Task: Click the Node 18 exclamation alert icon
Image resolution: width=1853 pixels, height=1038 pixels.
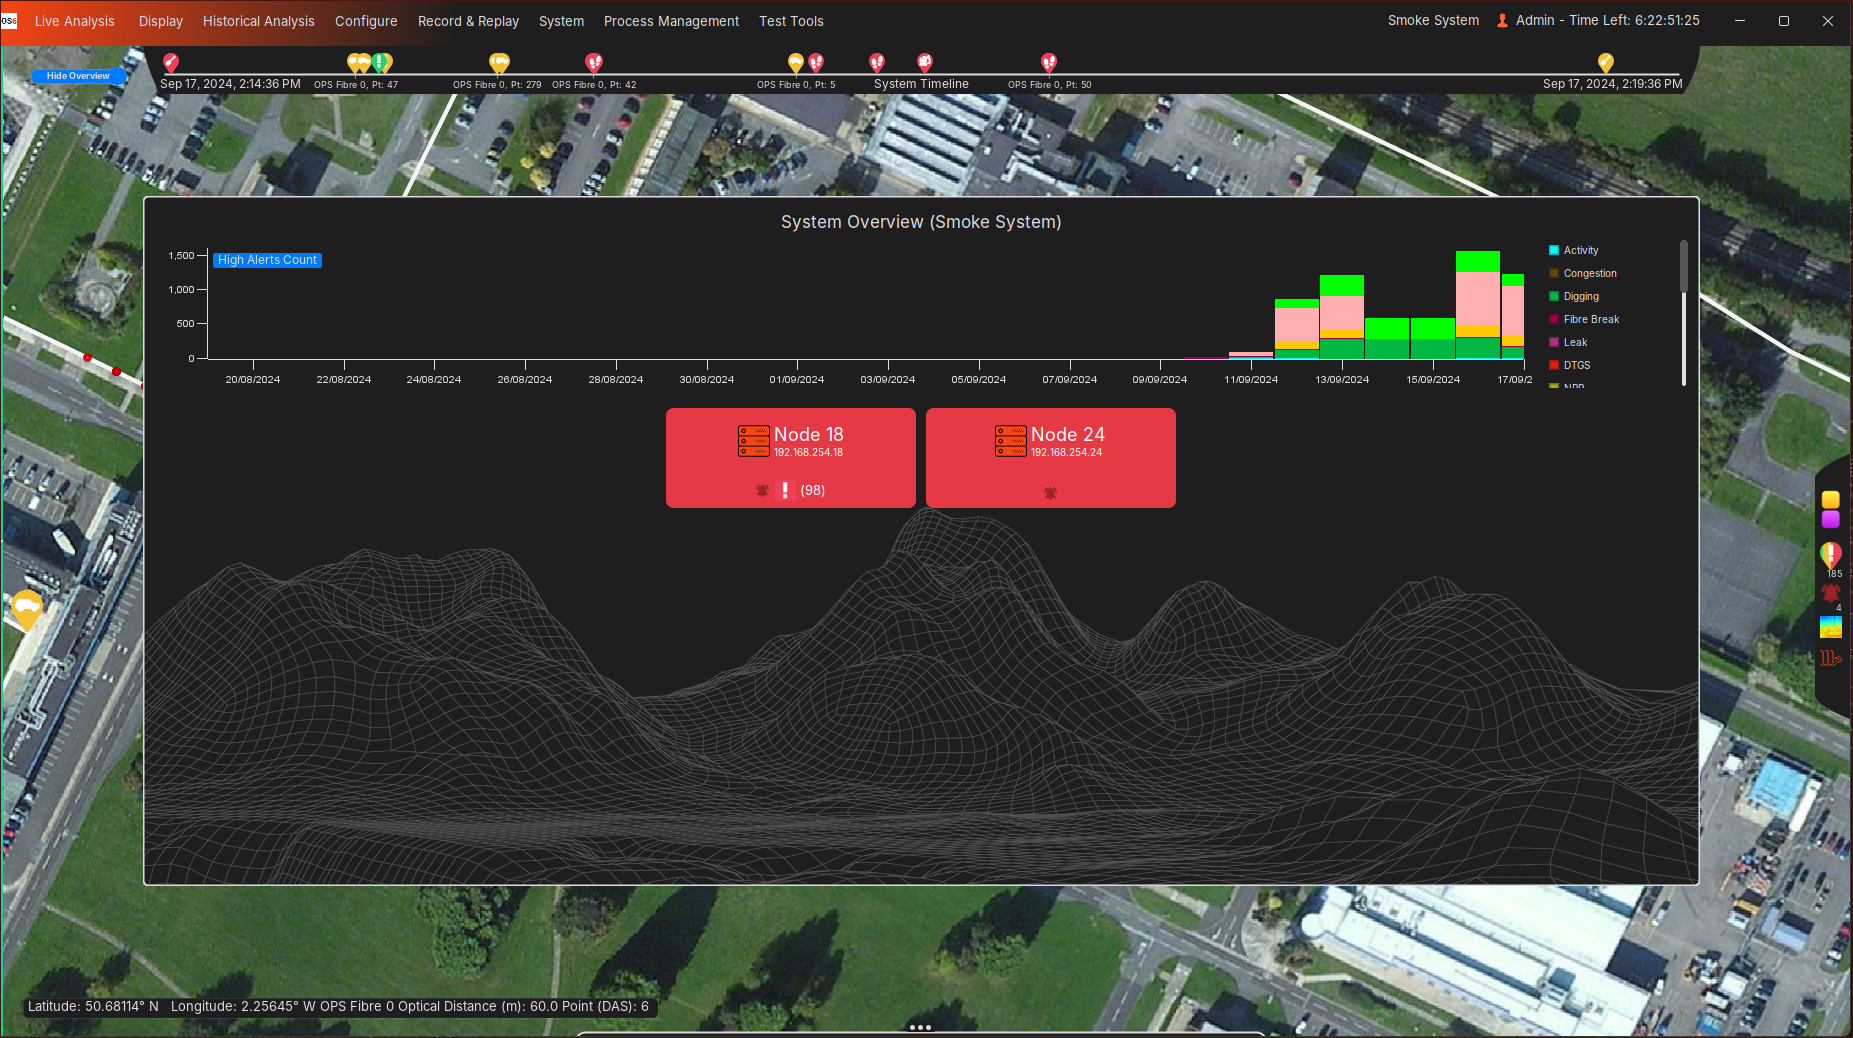Action: tap(785, 490)
